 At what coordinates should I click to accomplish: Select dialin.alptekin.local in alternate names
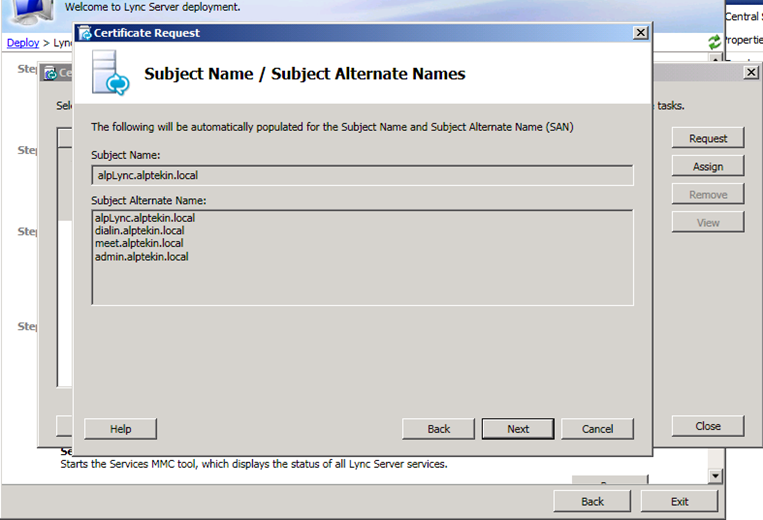tap(140, 231)
